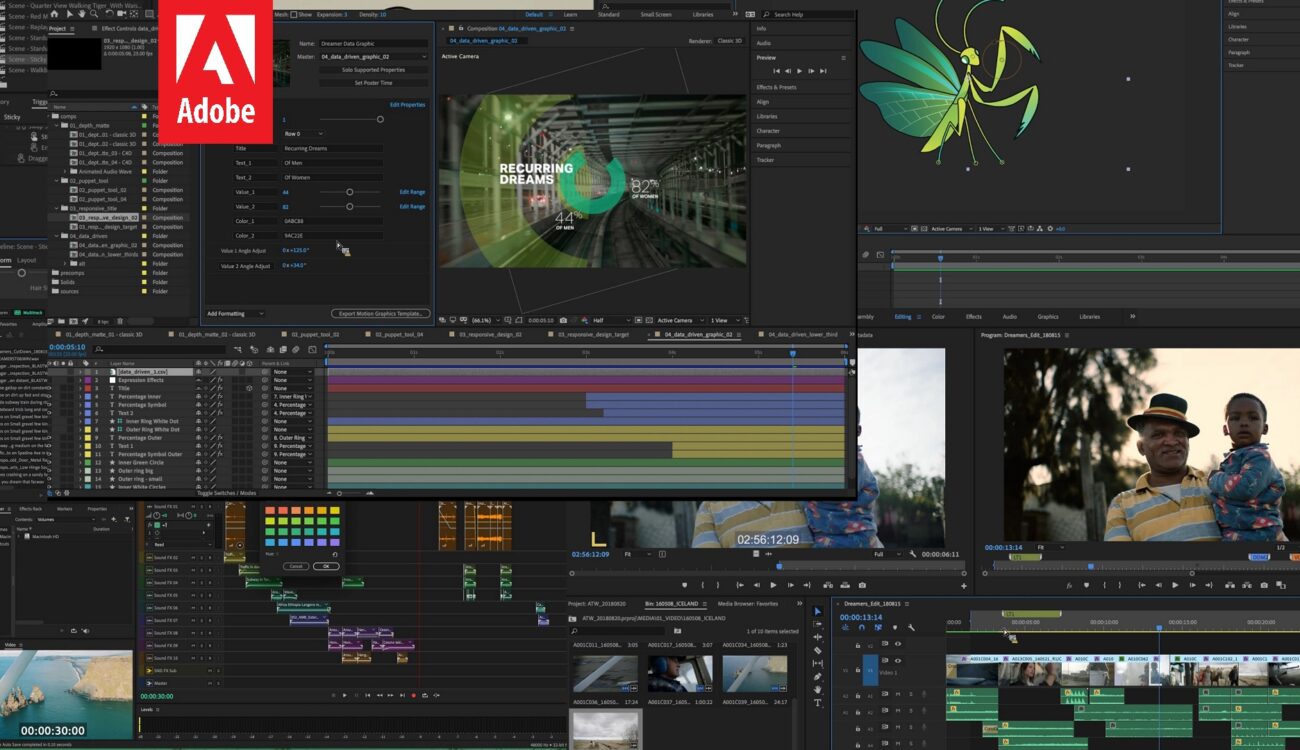Click the Value_2 slider handle
The height and width of the screenshot is (750, 1300).
[x=349, y=207]
